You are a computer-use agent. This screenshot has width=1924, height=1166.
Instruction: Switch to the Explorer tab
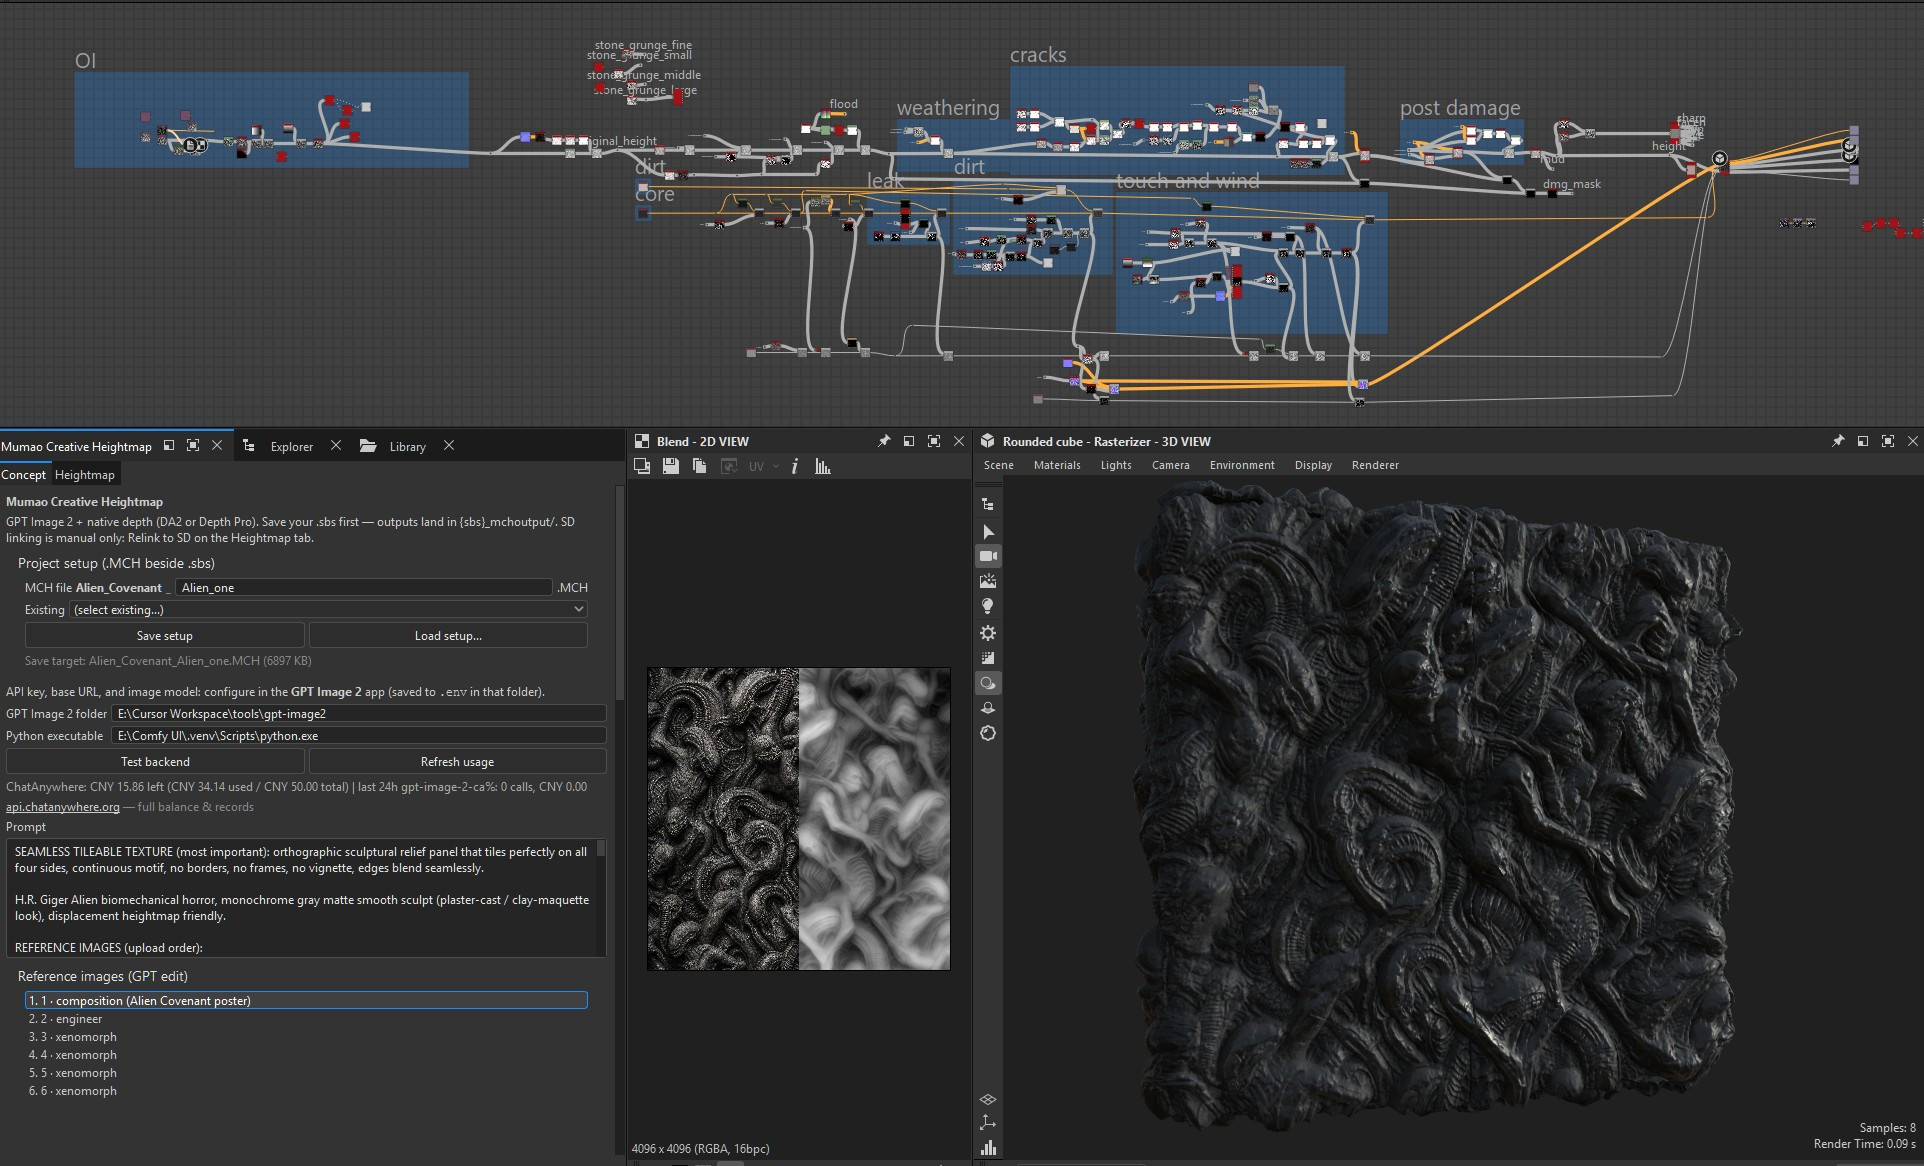tap(291, 447)
